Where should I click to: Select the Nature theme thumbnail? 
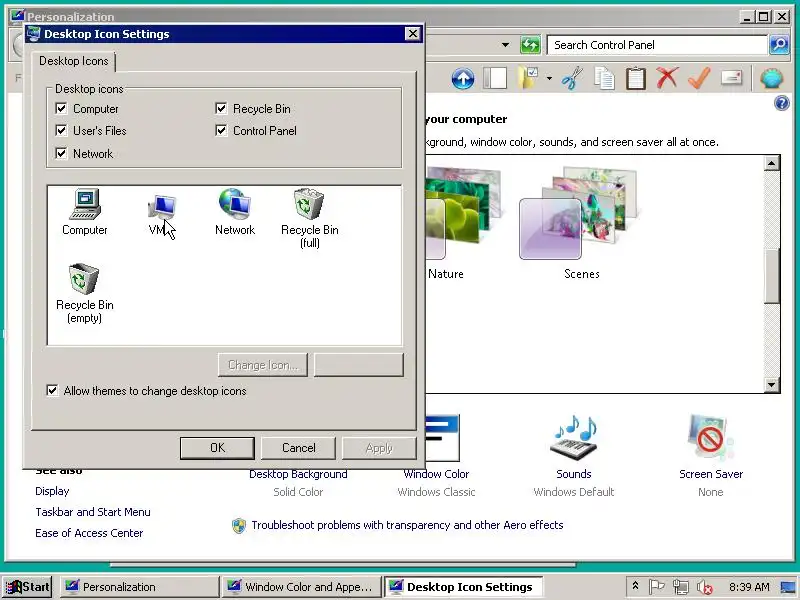click(463, 212)
